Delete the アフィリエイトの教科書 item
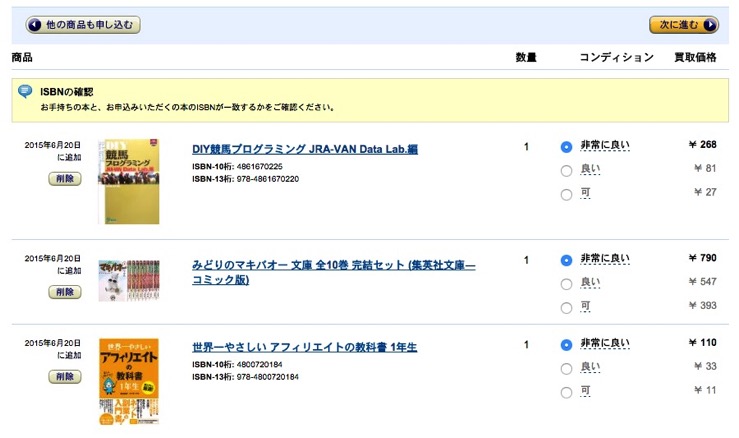 pos(65,376)
